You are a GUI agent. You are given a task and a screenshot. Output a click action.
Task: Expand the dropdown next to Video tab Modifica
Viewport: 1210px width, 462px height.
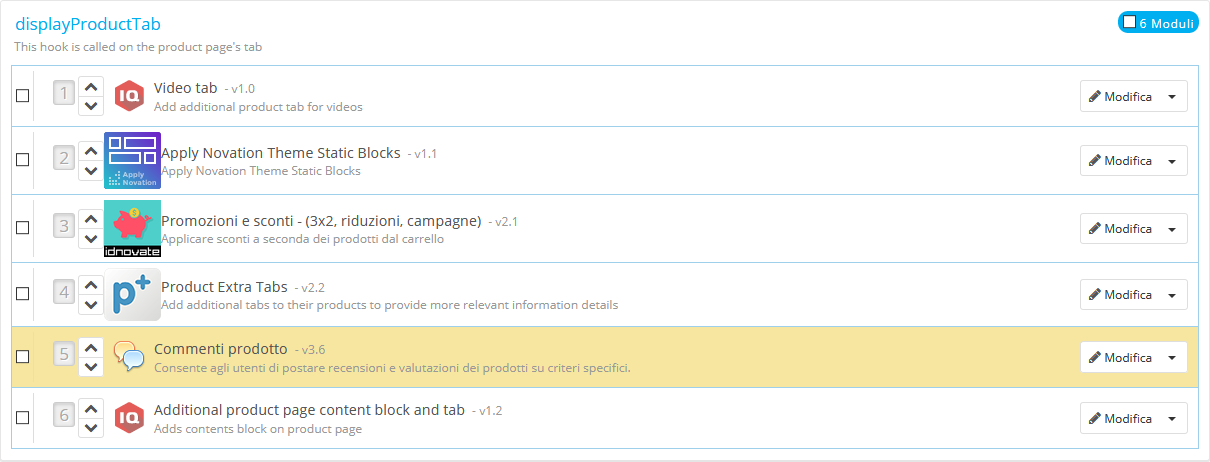click(x=1172, y=97)
